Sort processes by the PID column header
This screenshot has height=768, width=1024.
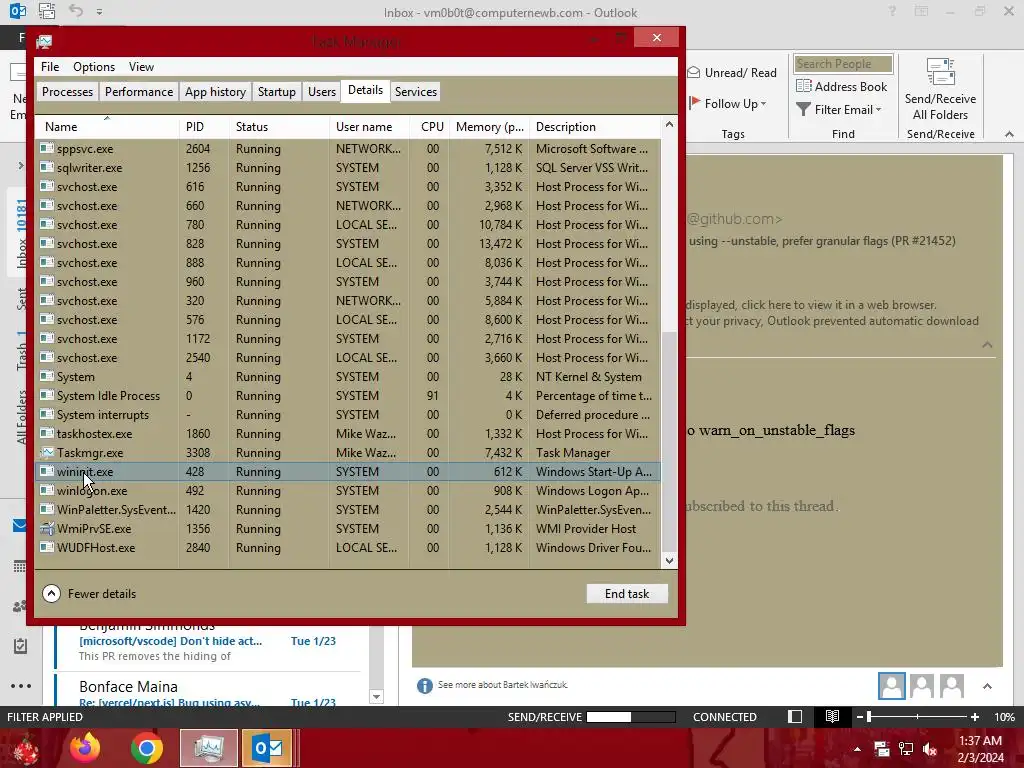204,127
